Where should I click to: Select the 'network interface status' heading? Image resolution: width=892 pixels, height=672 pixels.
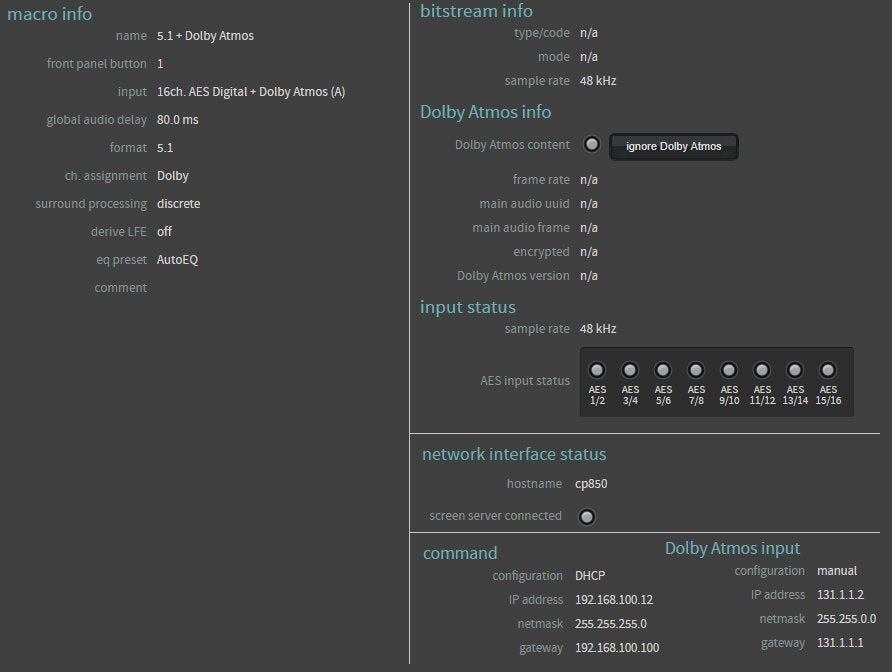pos(514,454)
